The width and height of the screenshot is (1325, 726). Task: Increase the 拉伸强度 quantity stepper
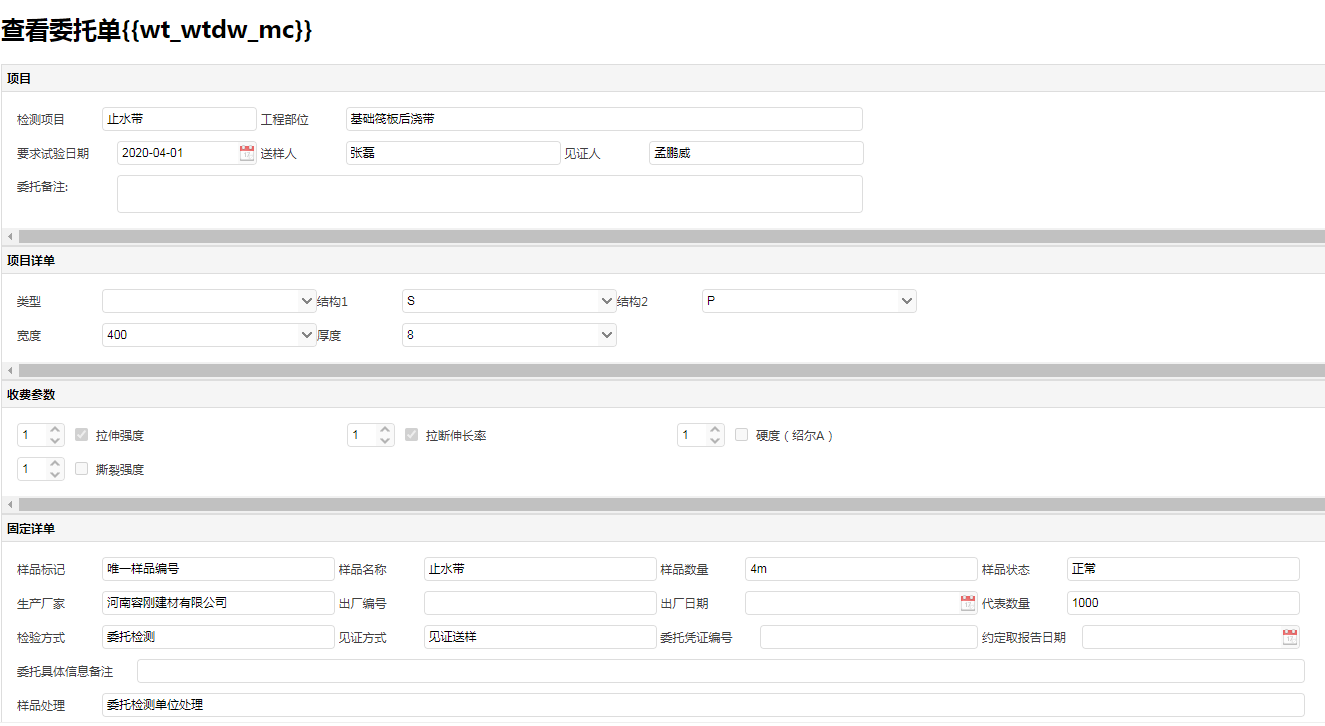click(55, 430)
